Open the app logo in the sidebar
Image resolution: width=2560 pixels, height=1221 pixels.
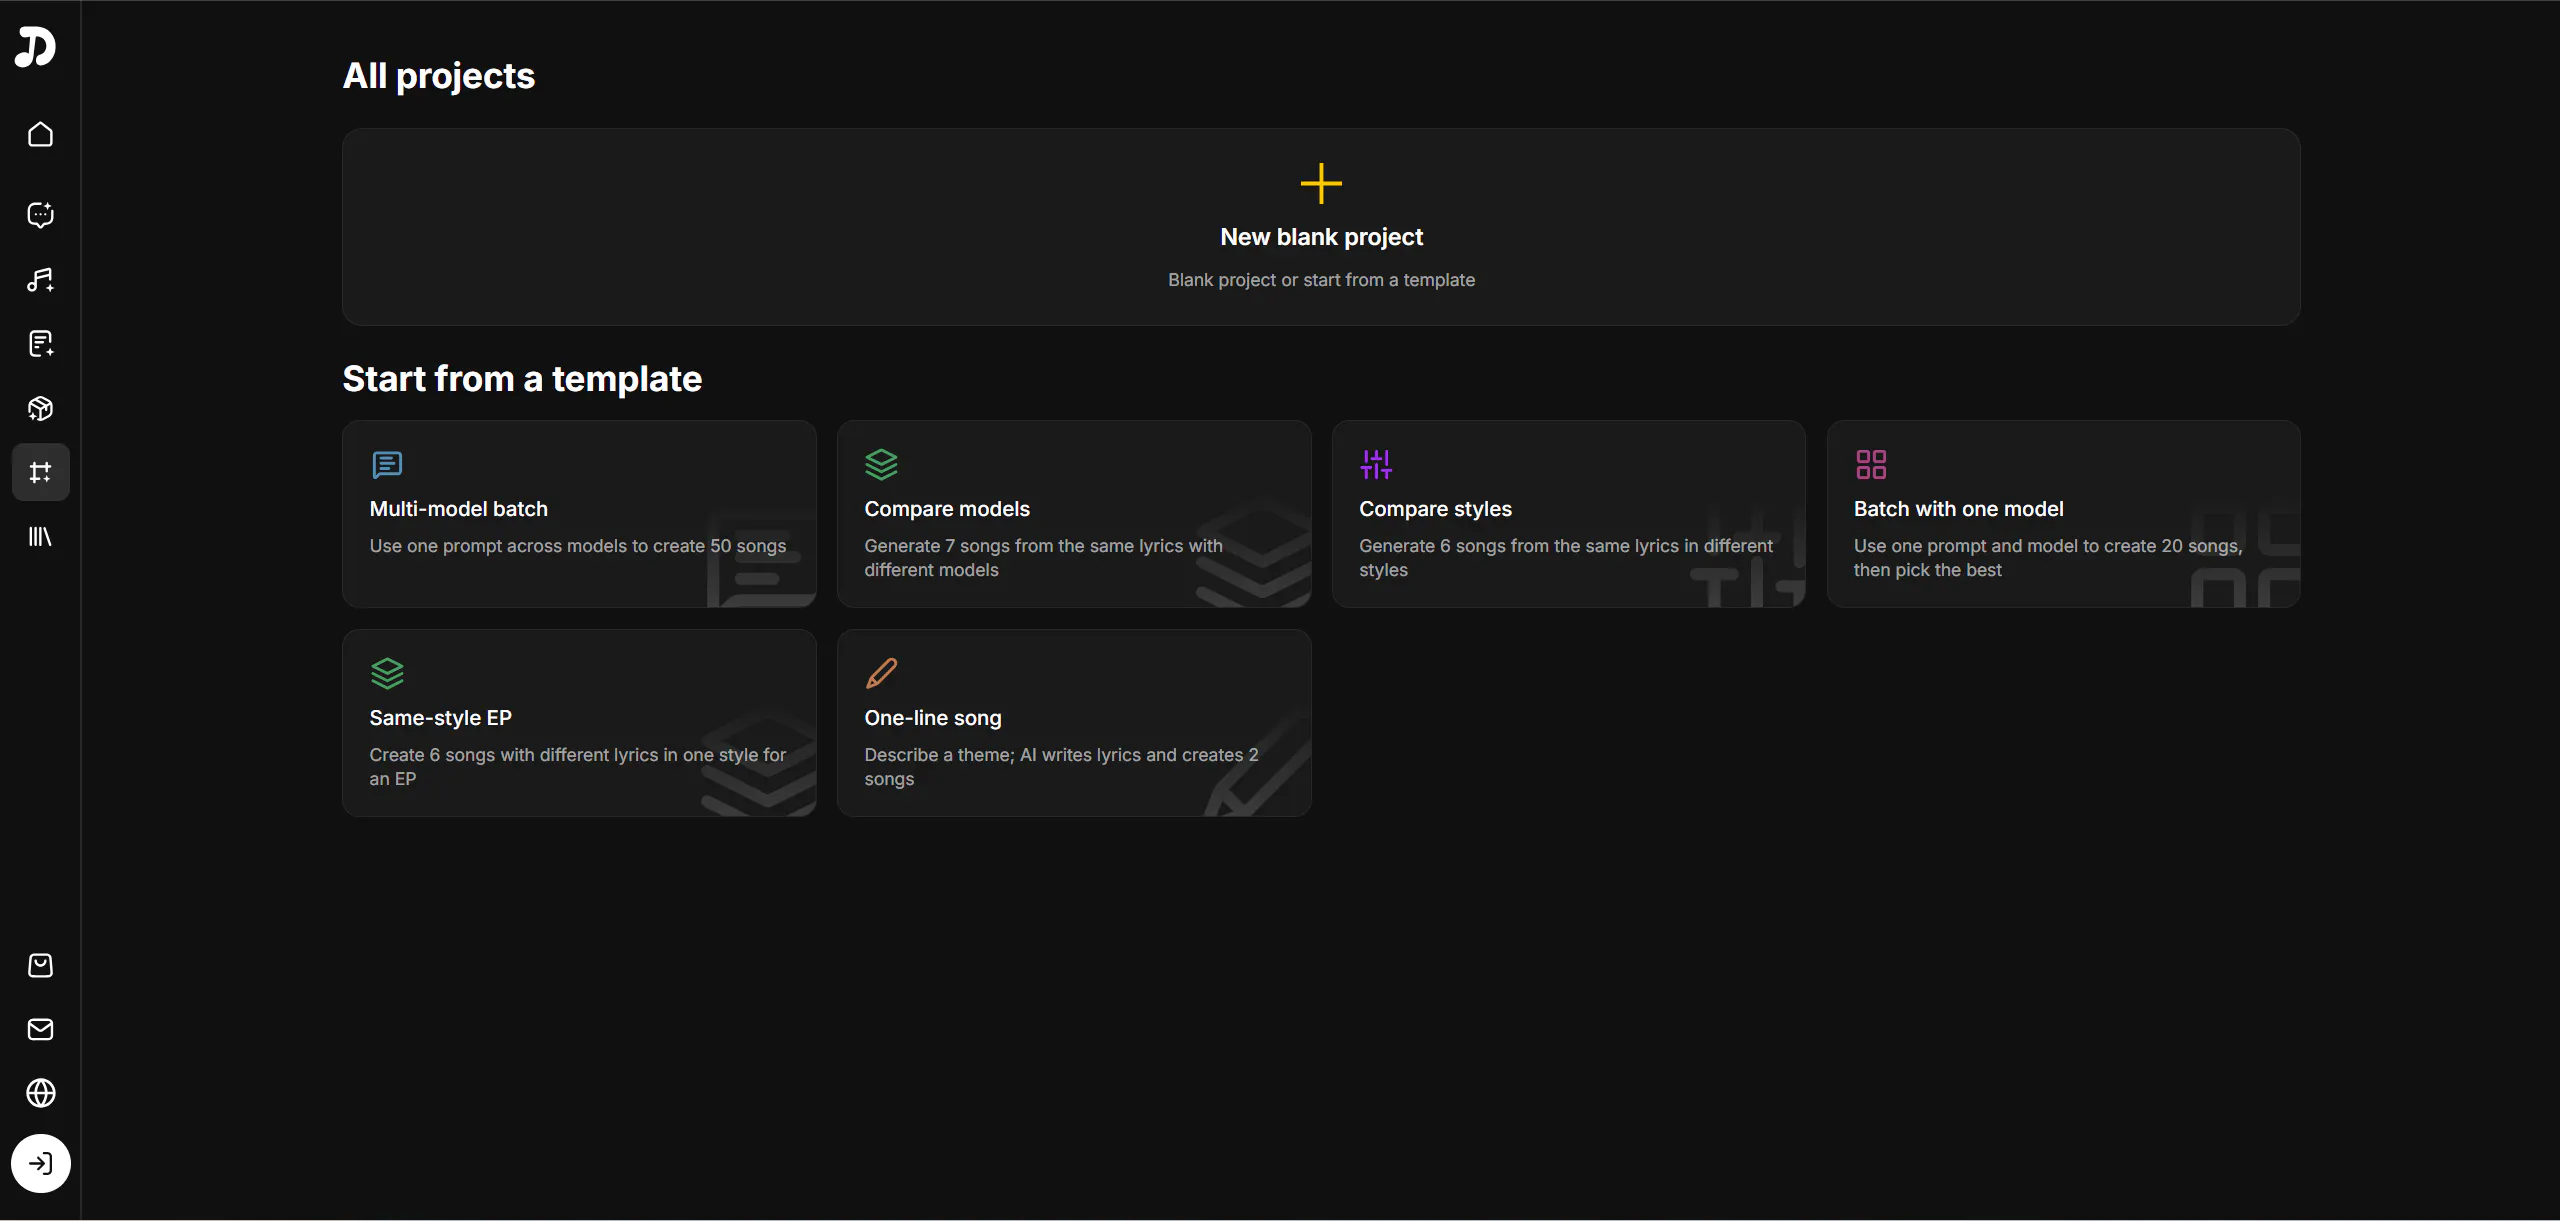coord(36,47)
